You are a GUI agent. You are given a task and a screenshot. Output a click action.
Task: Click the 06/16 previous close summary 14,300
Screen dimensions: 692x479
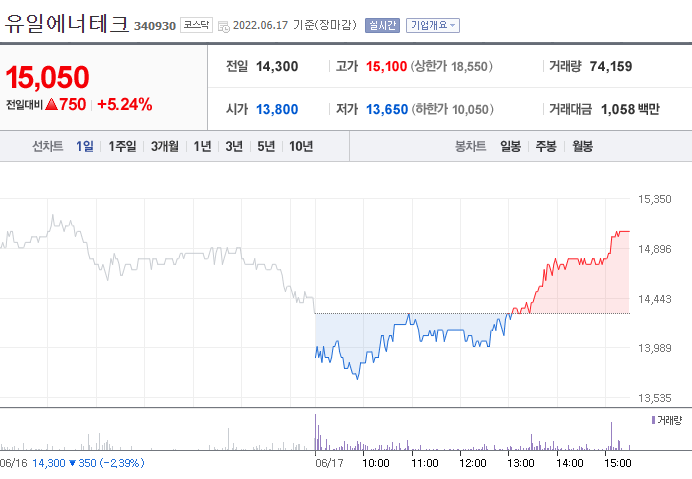(49, 463)
